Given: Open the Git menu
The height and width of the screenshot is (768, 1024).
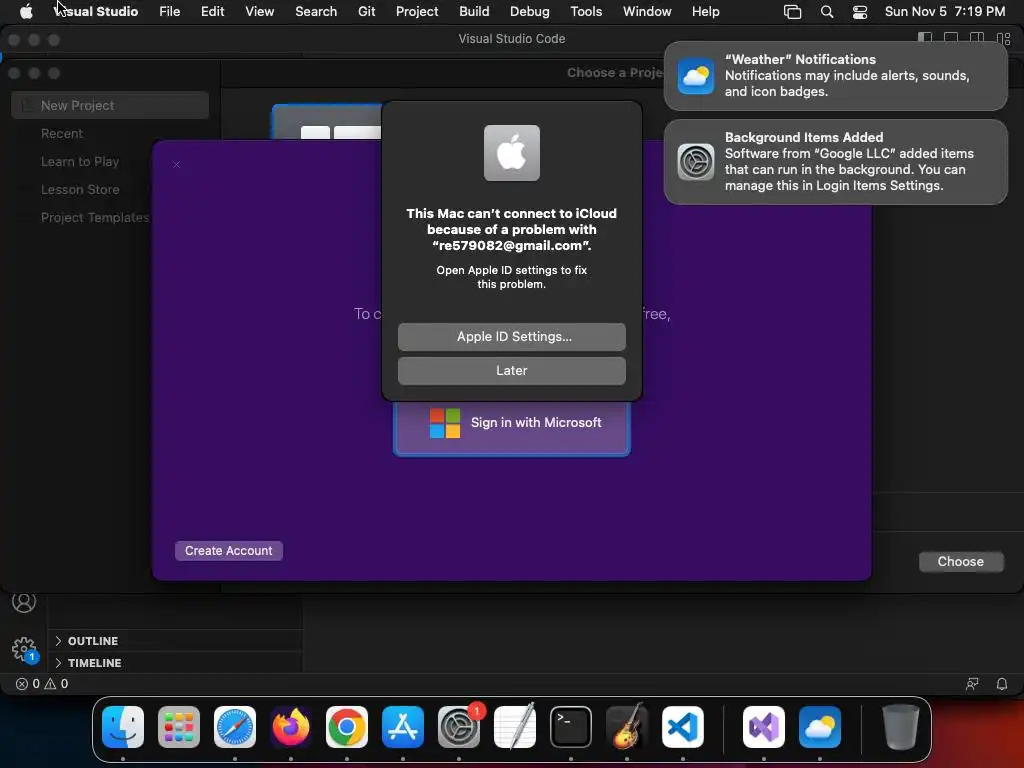Looking at the screenshot, I should tap(366, 12).
